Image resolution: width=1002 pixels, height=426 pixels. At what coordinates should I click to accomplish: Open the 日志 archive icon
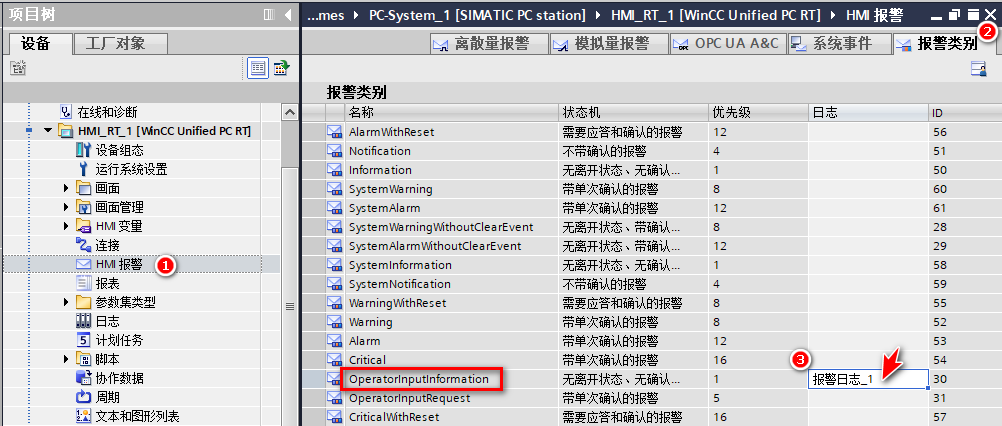pos(84,321)
